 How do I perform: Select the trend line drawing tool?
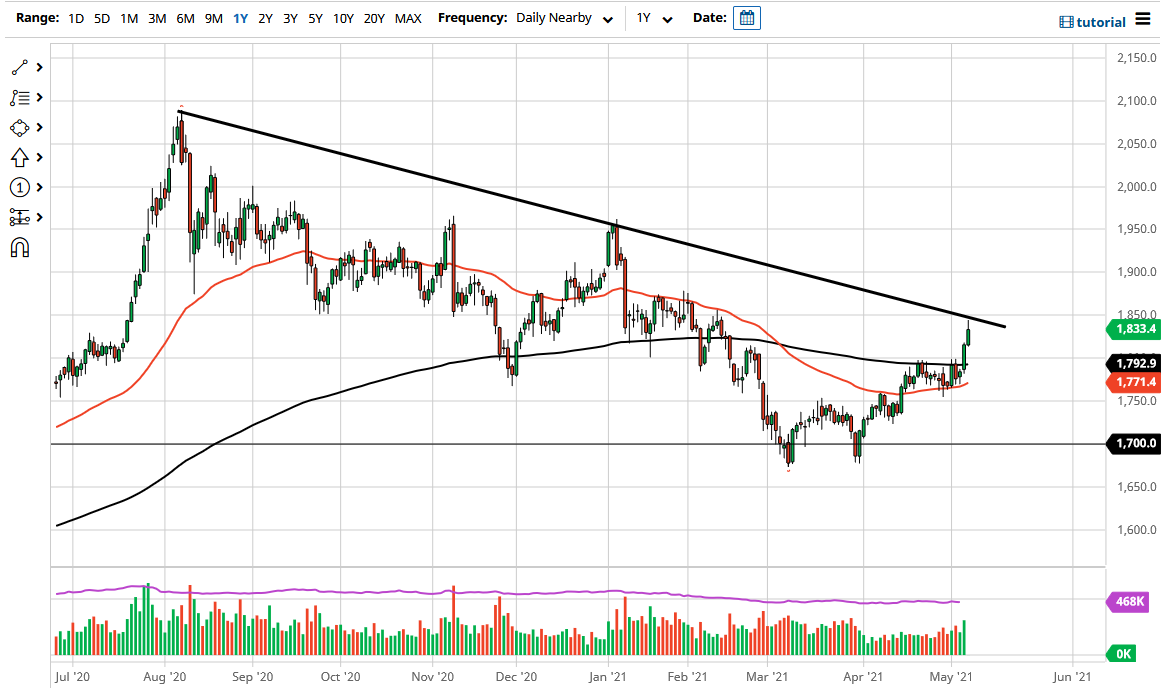(x=19, y=67)
